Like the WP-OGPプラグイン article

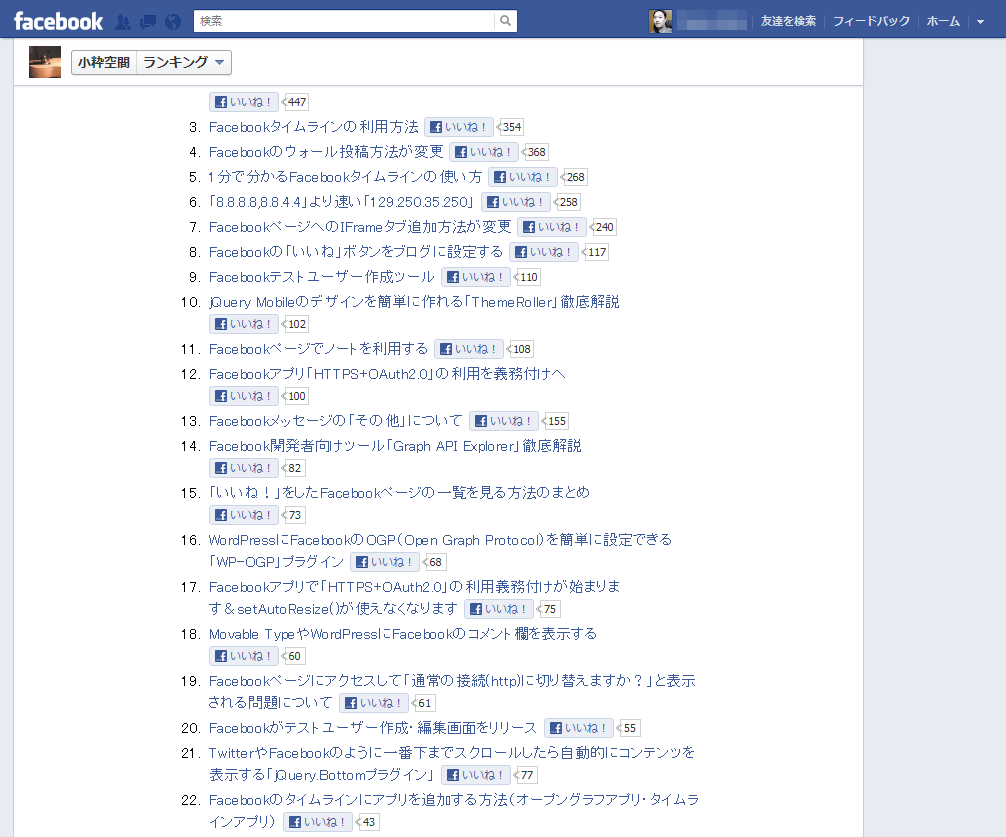[385, 562]
